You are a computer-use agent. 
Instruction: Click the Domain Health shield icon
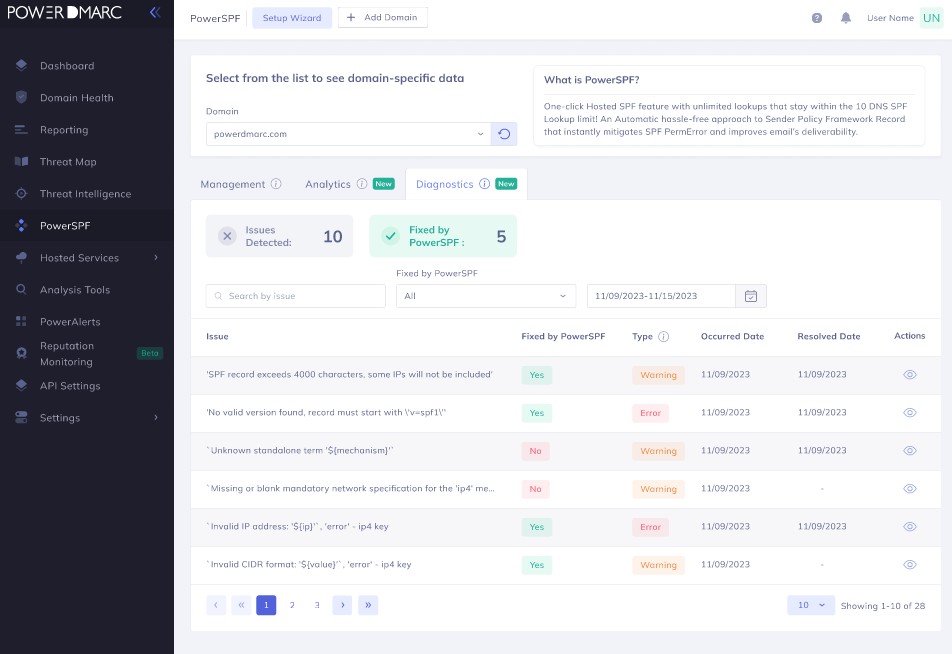coord(21,97)
